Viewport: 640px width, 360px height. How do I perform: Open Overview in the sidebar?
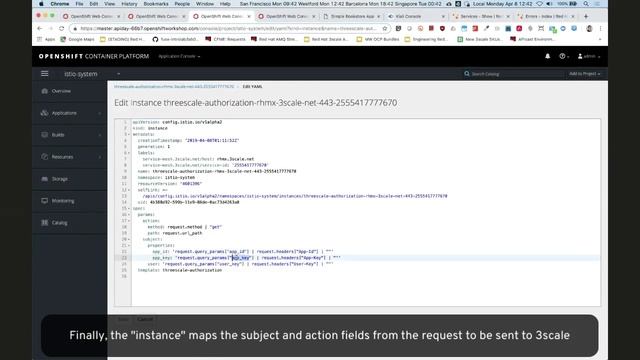pyautogui.click(x=69, y=91)
